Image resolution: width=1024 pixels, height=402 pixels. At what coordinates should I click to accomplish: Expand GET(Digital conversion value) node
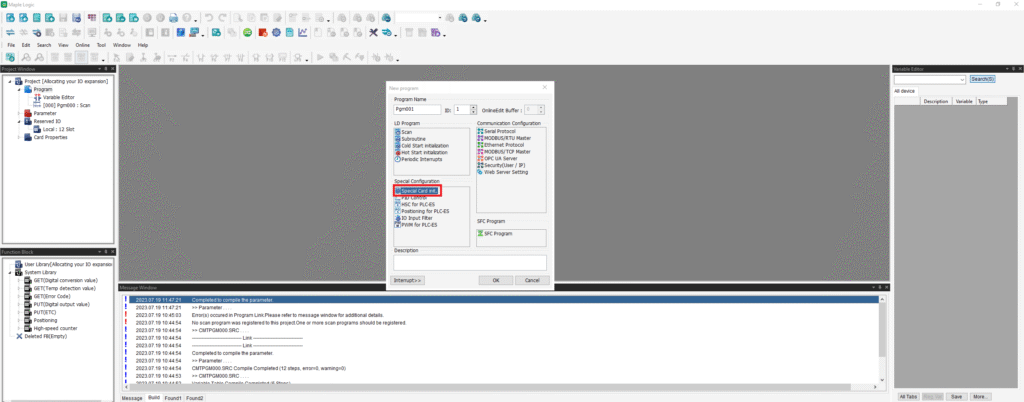(19, 280)
